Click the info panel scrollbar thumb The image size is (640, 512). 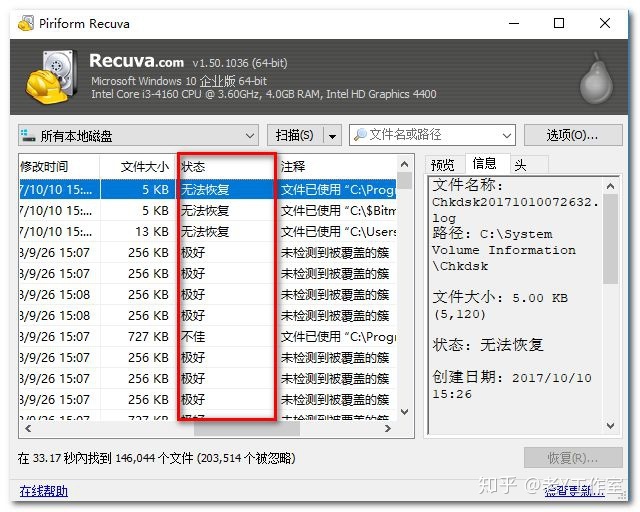[611, 239]
